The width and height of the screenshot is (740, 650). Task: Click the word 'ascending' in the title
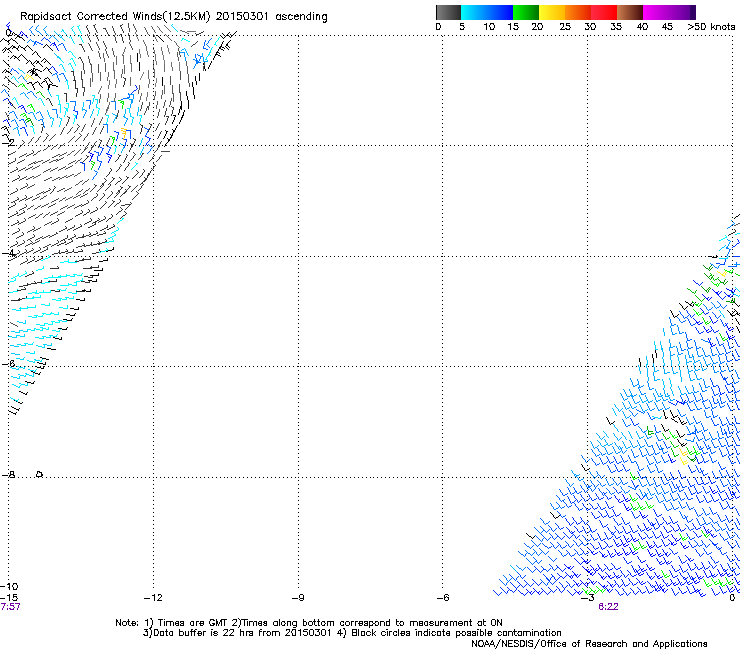coord(301,17)
